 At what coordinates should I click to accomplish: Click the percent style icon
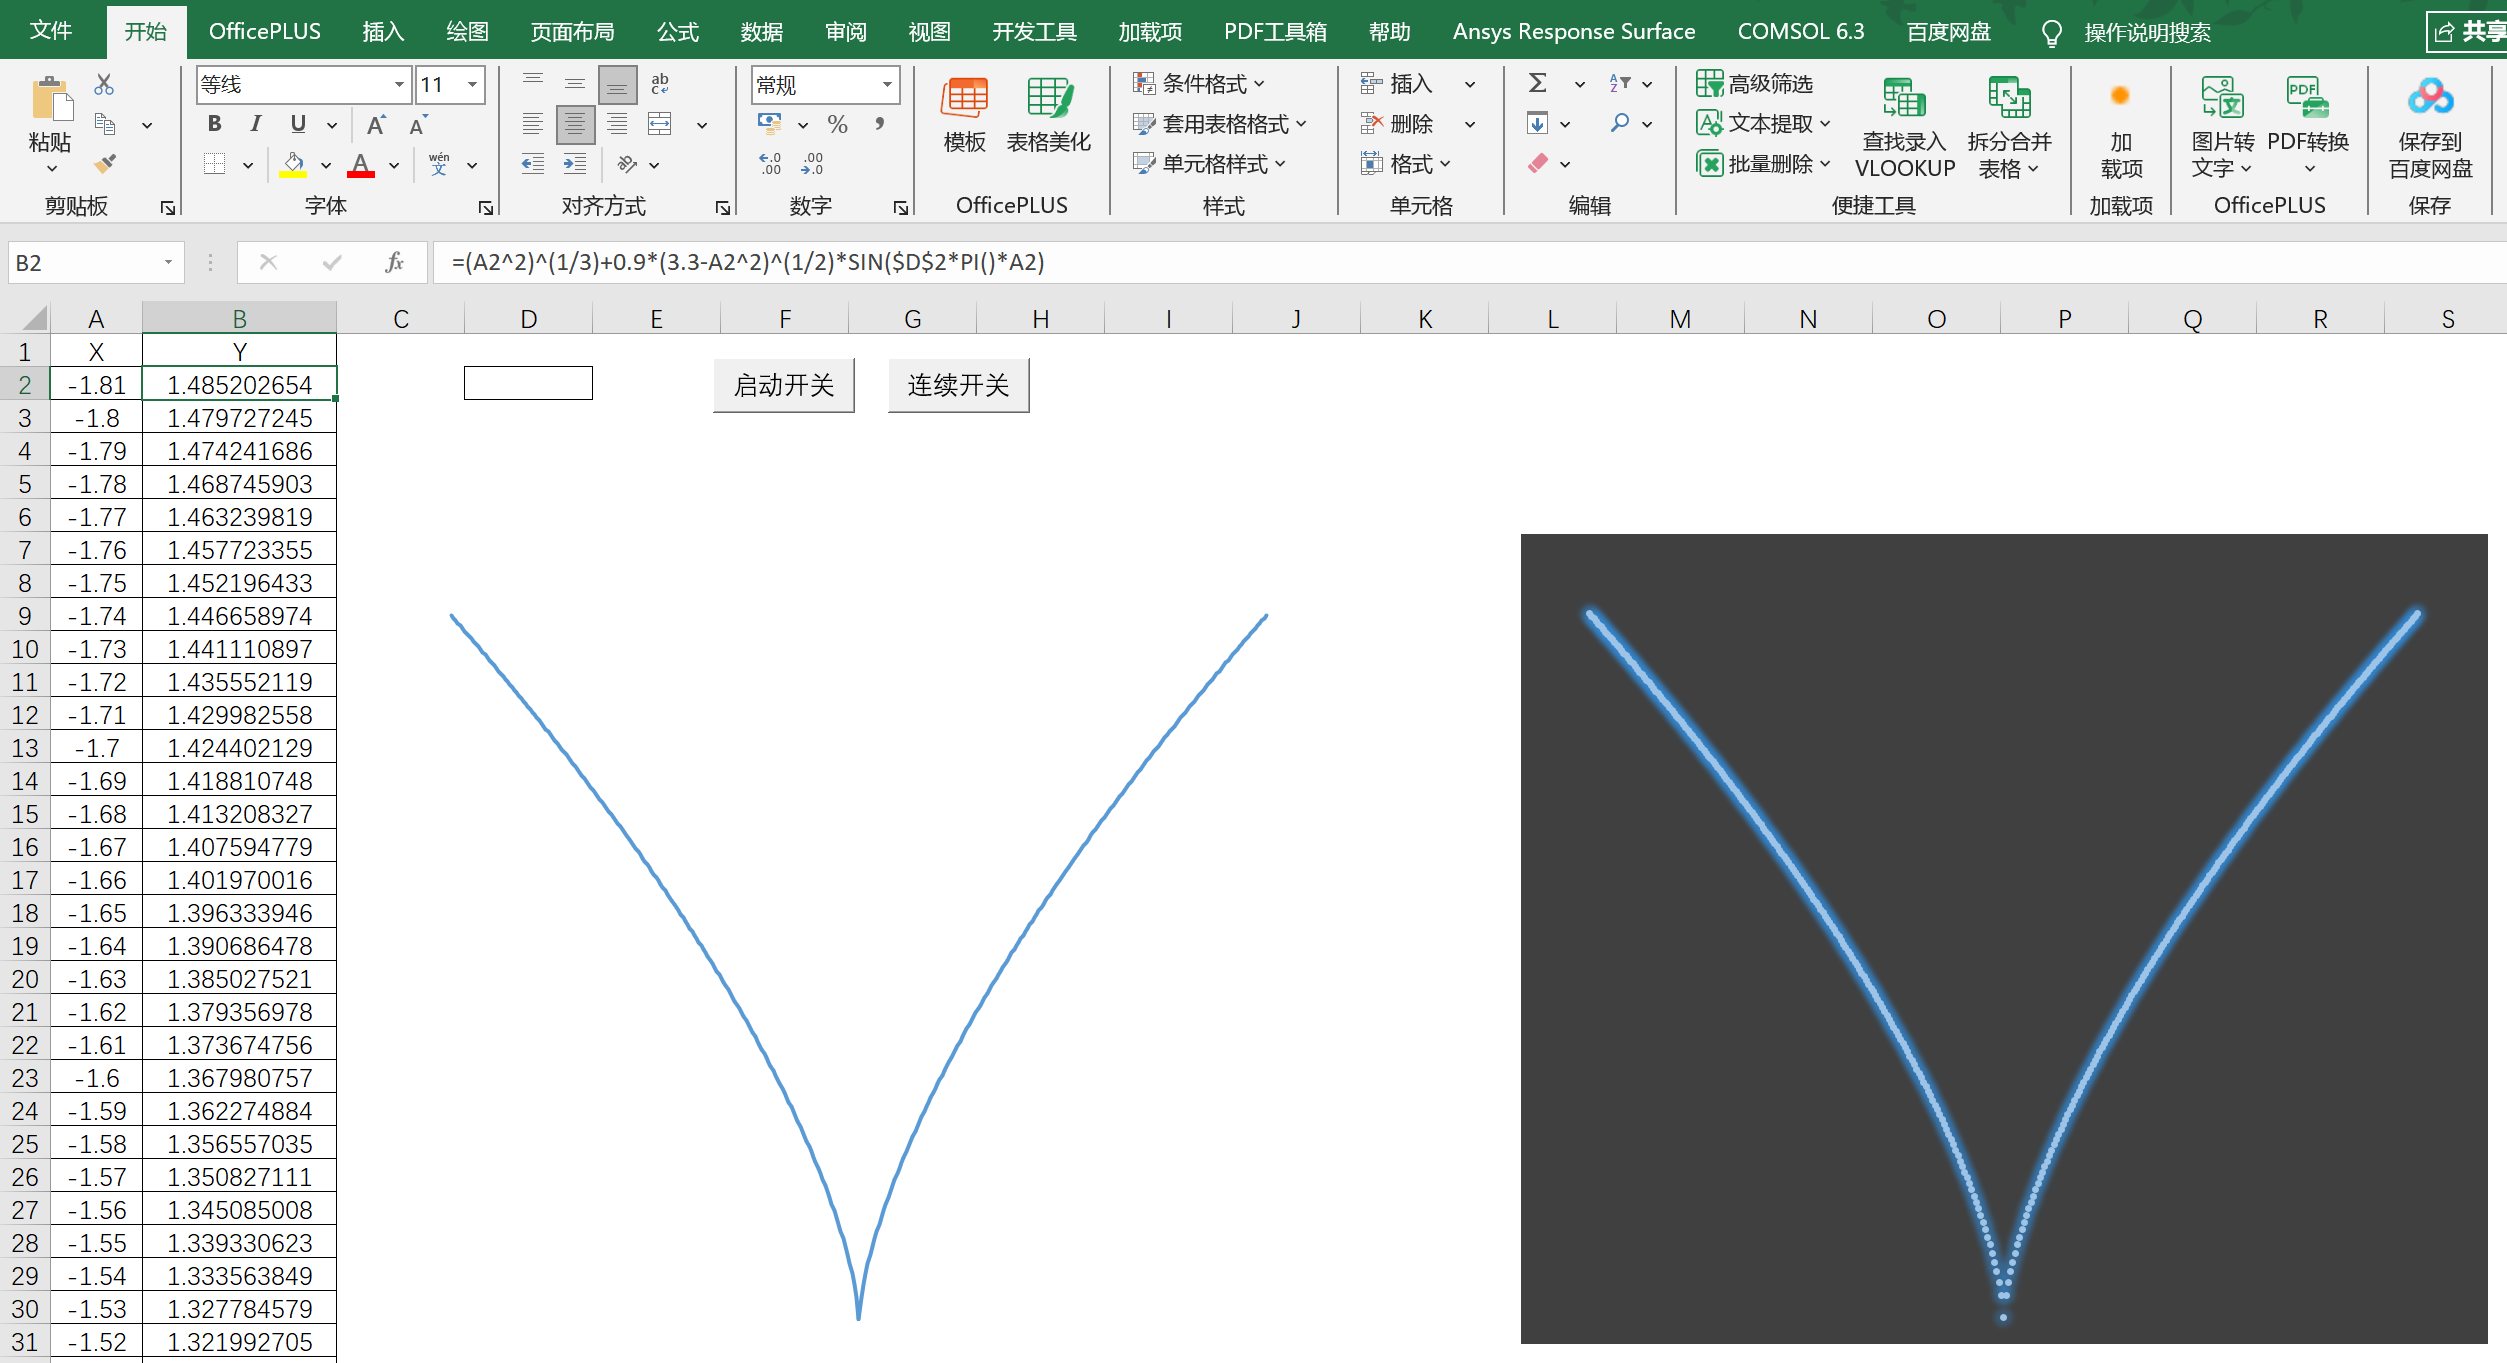pyautogui.click(x=837, y=124)
